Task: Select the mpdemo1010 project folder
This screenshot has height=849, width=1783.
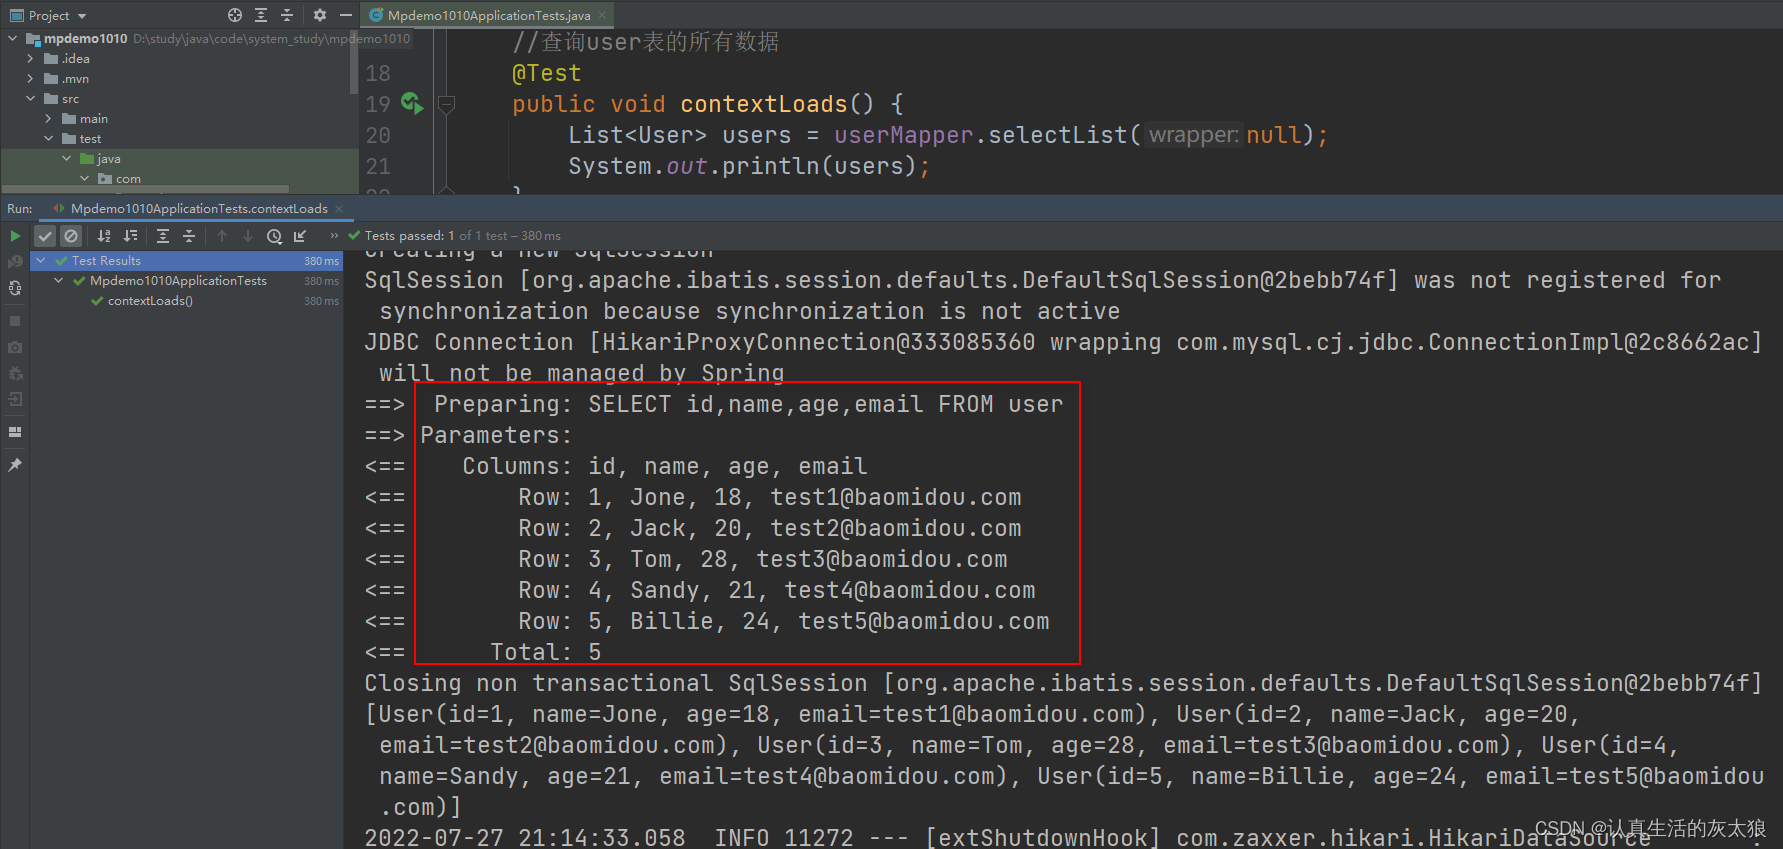Action: coord(85,38)
